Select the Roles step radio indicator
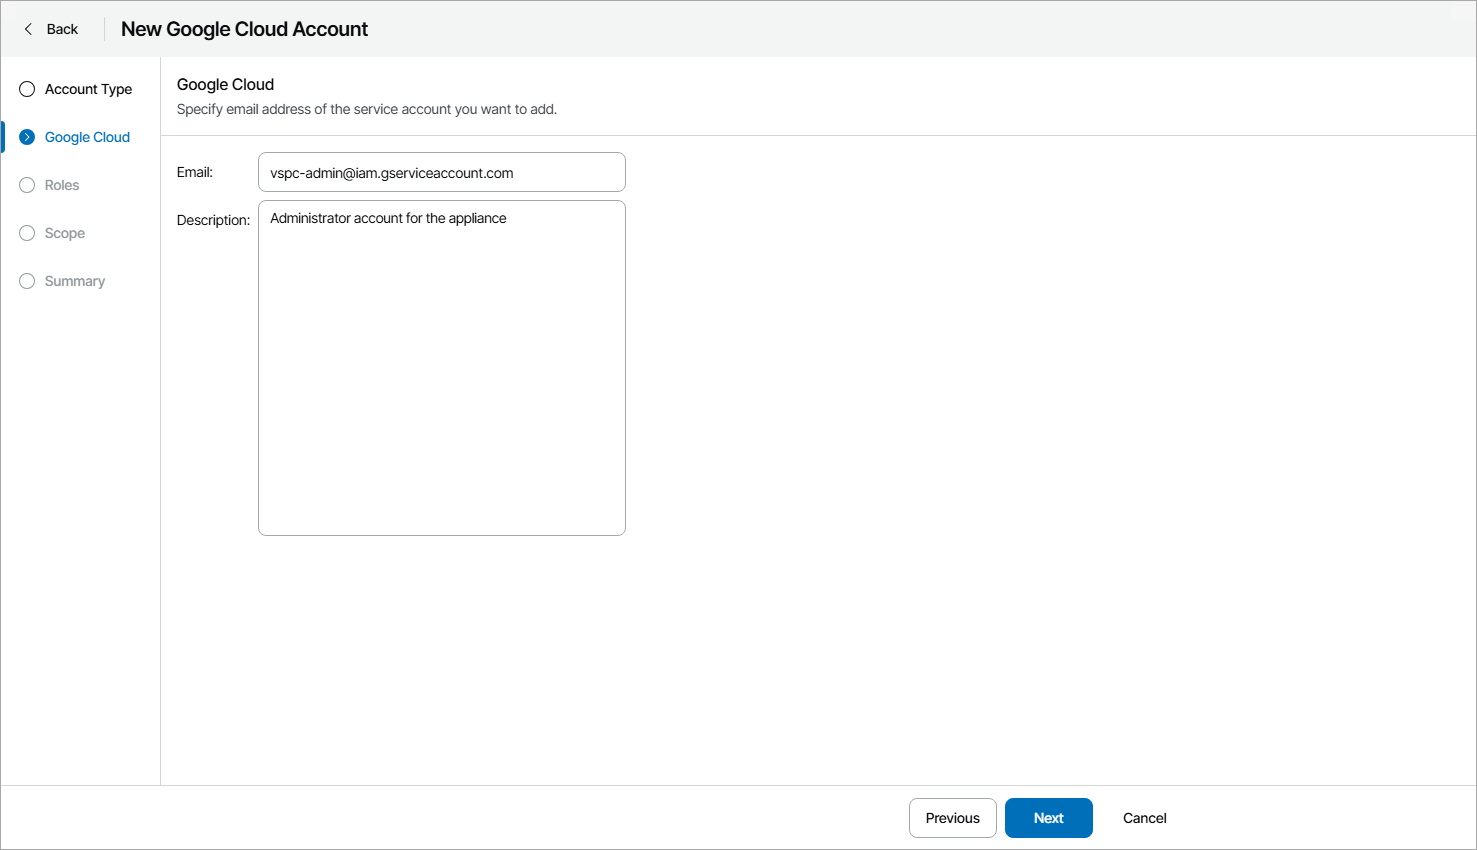The image size is (1477, 850). click(26, 185)
